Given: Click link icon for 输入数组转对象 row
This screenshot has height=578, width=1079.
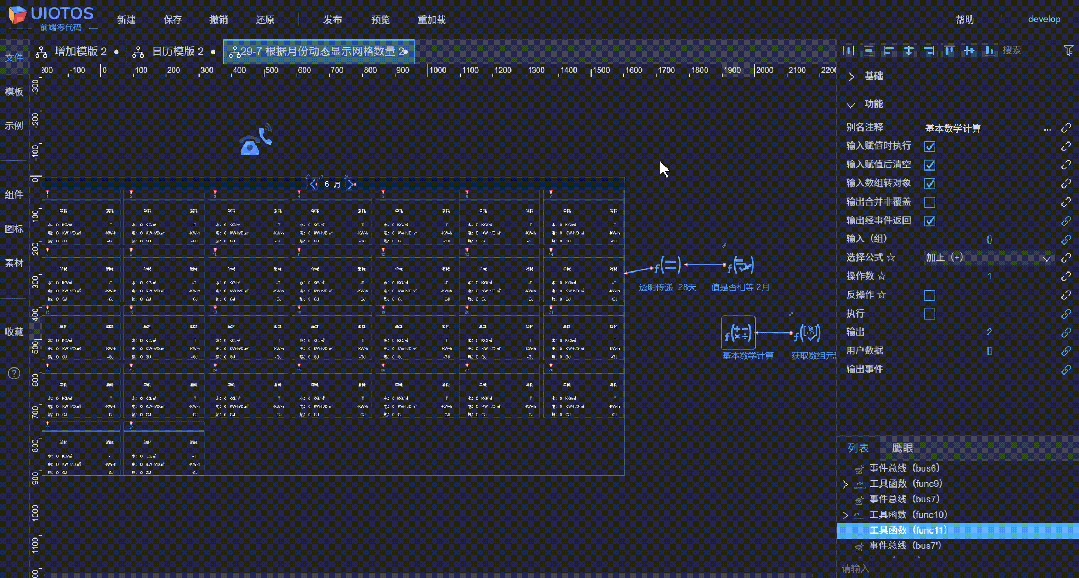Looking at the screenshot, I should pos(1066,184).
